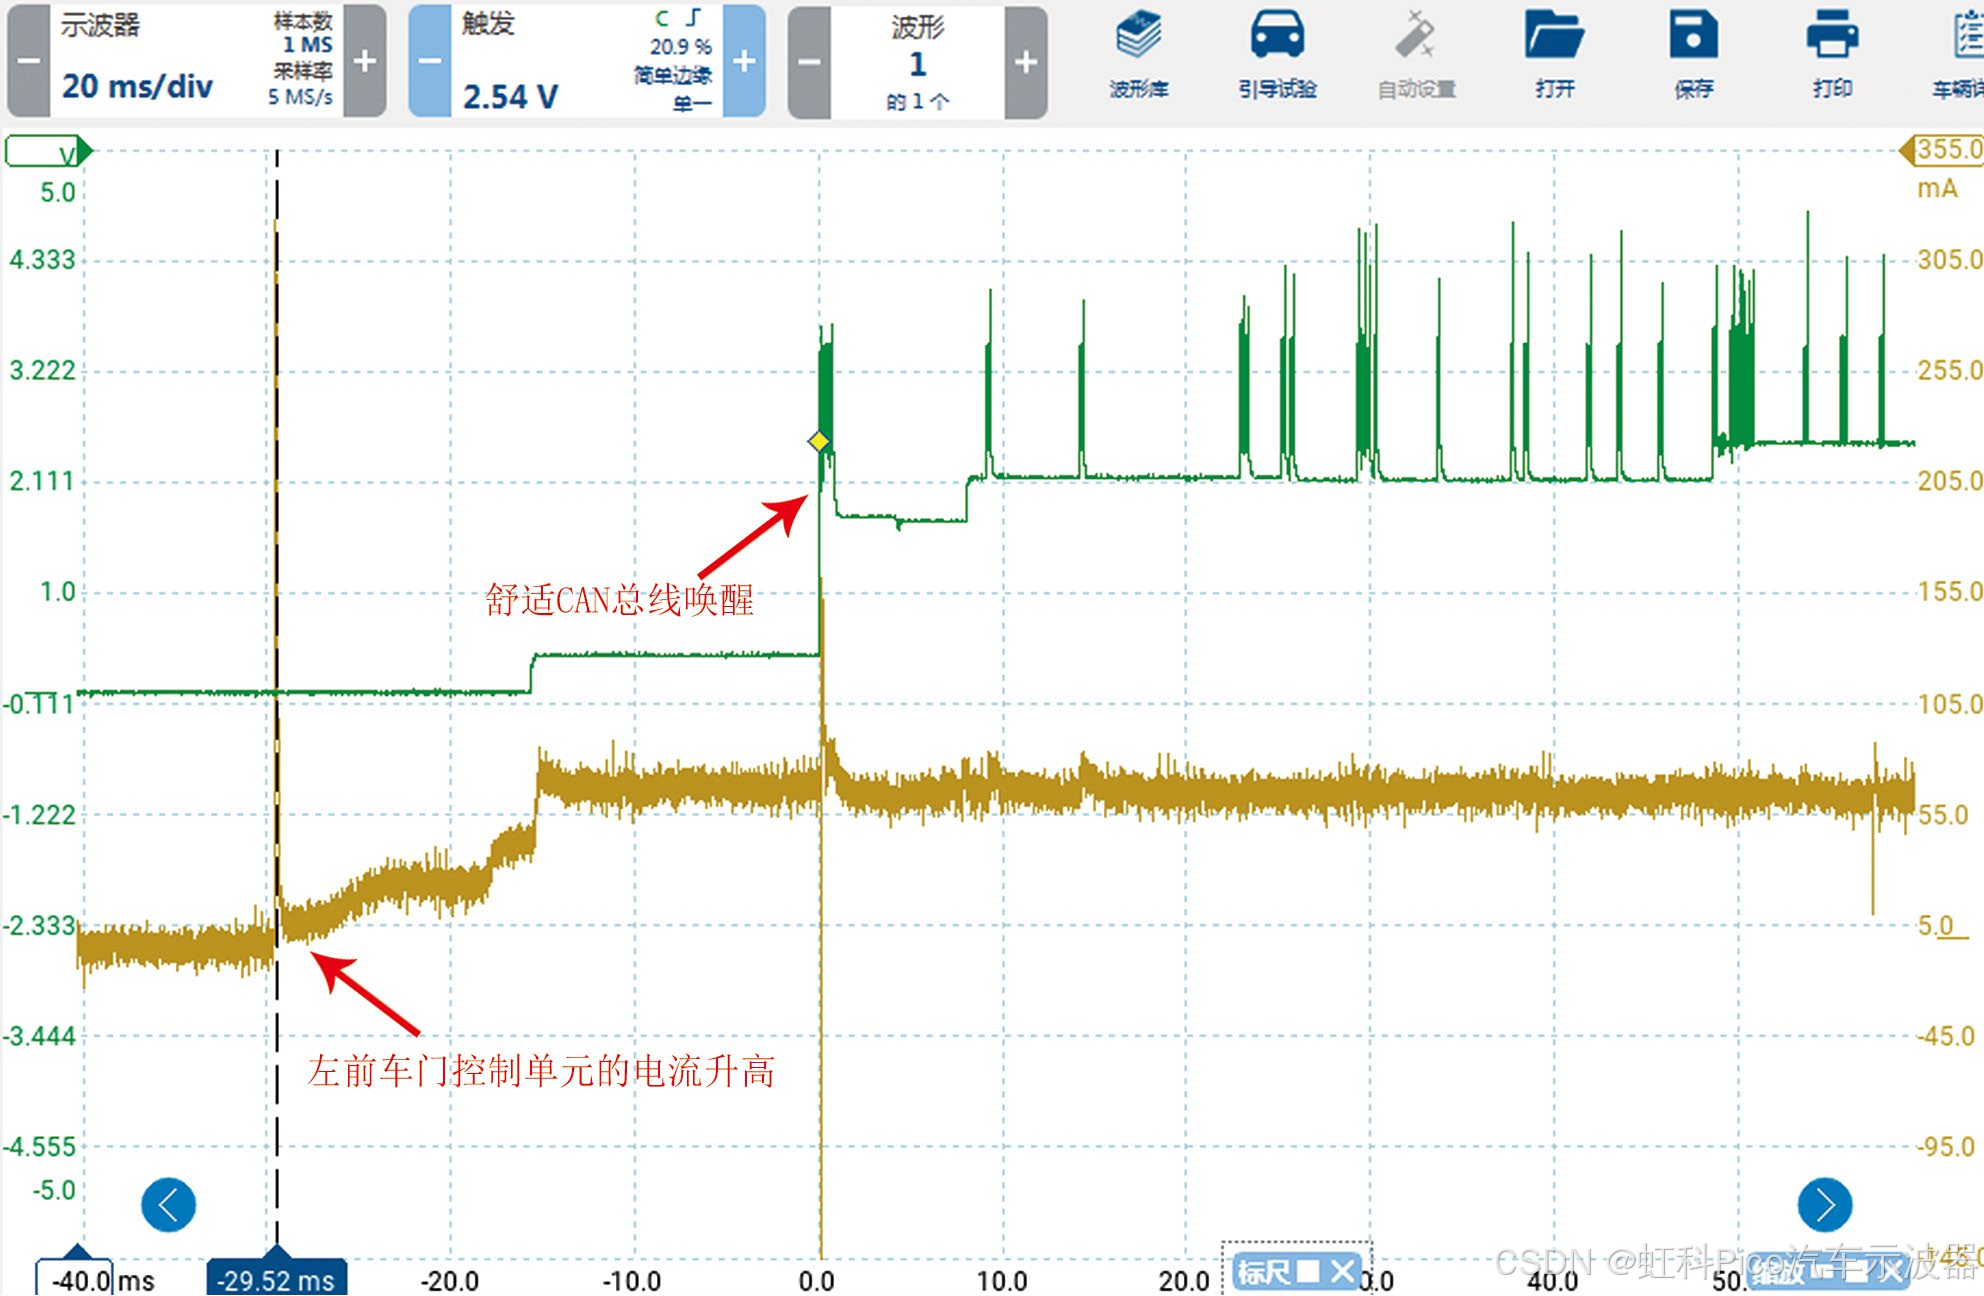
Task: Step to the previous waveform buffer with minus
Action: pyautogui.click(x=809, y=62)
